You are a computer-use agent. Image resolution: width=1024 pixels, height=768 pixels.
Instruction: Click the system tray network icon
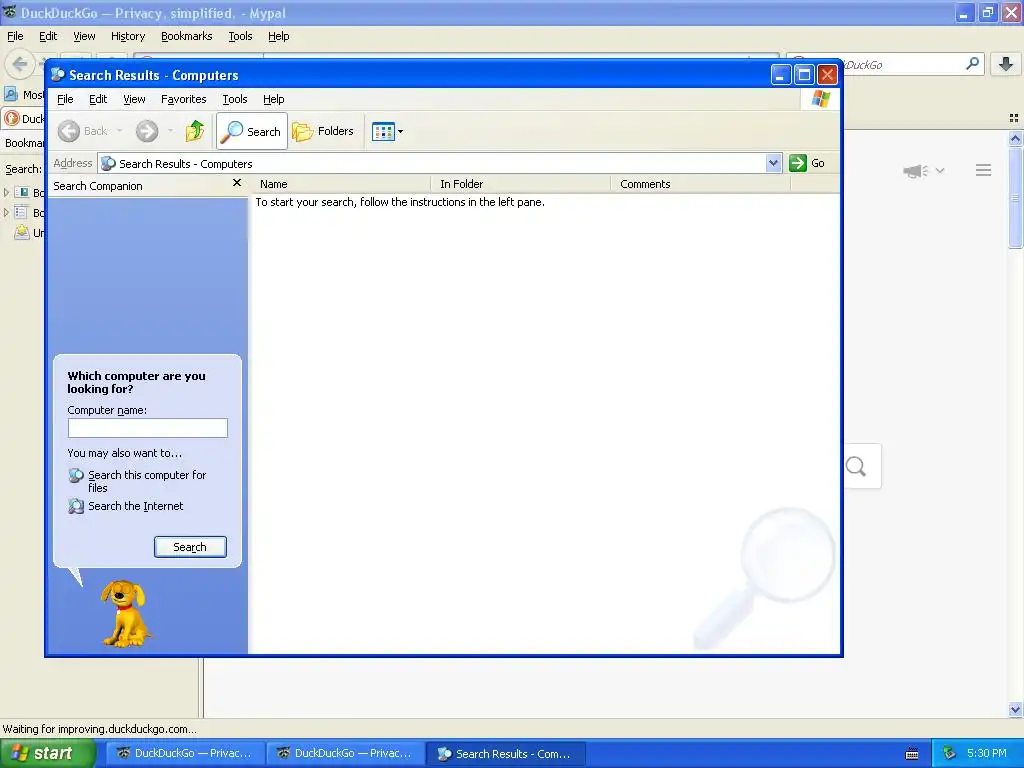(949, 754)
